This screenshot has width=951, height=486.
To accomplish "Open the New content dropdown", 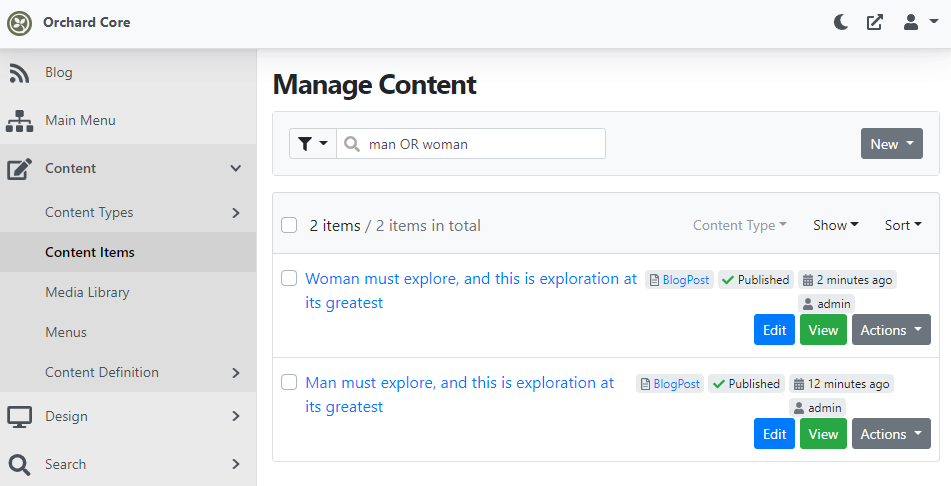I will pyautogui.click(x=892, y=144).
